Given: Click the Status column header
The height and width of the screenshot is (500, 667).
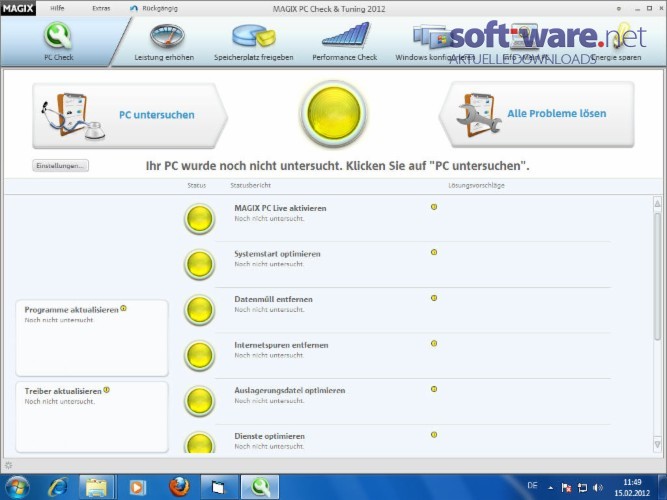Looking at the screenshot, I should [x=197, y=185].
